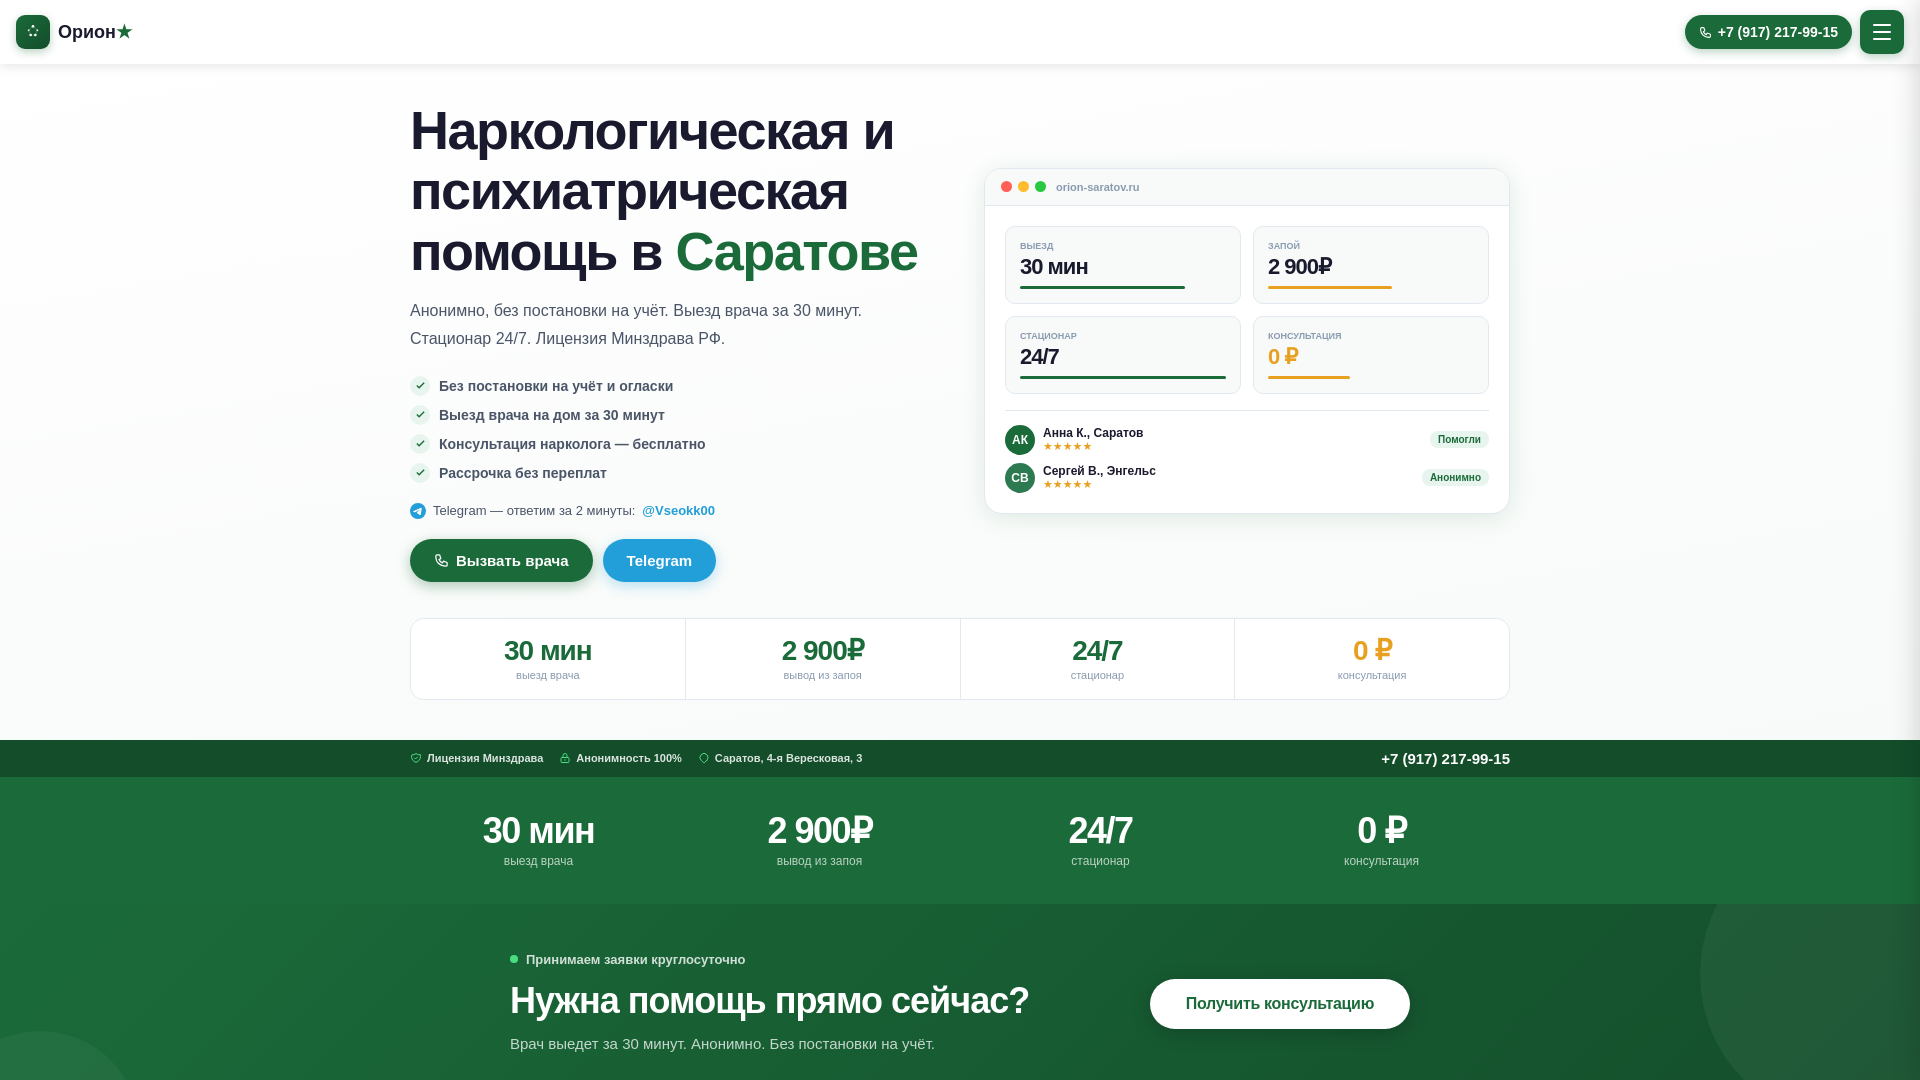Click orange progress bar under 2 900₽
The width and height of the screenshot is (1920, 1080).
pyautogui.click(x=1330, y=288)
